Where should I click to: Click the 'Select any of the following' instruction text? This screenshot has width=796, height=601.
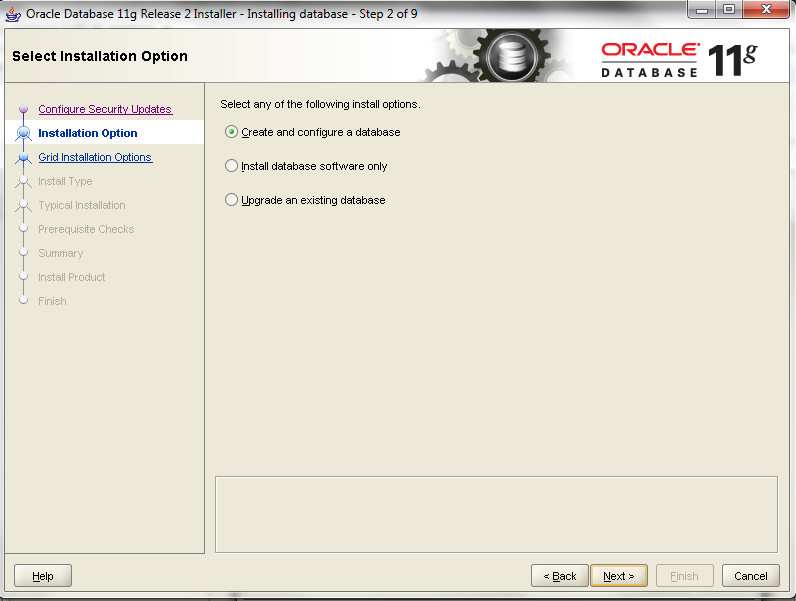pos(320,104)
